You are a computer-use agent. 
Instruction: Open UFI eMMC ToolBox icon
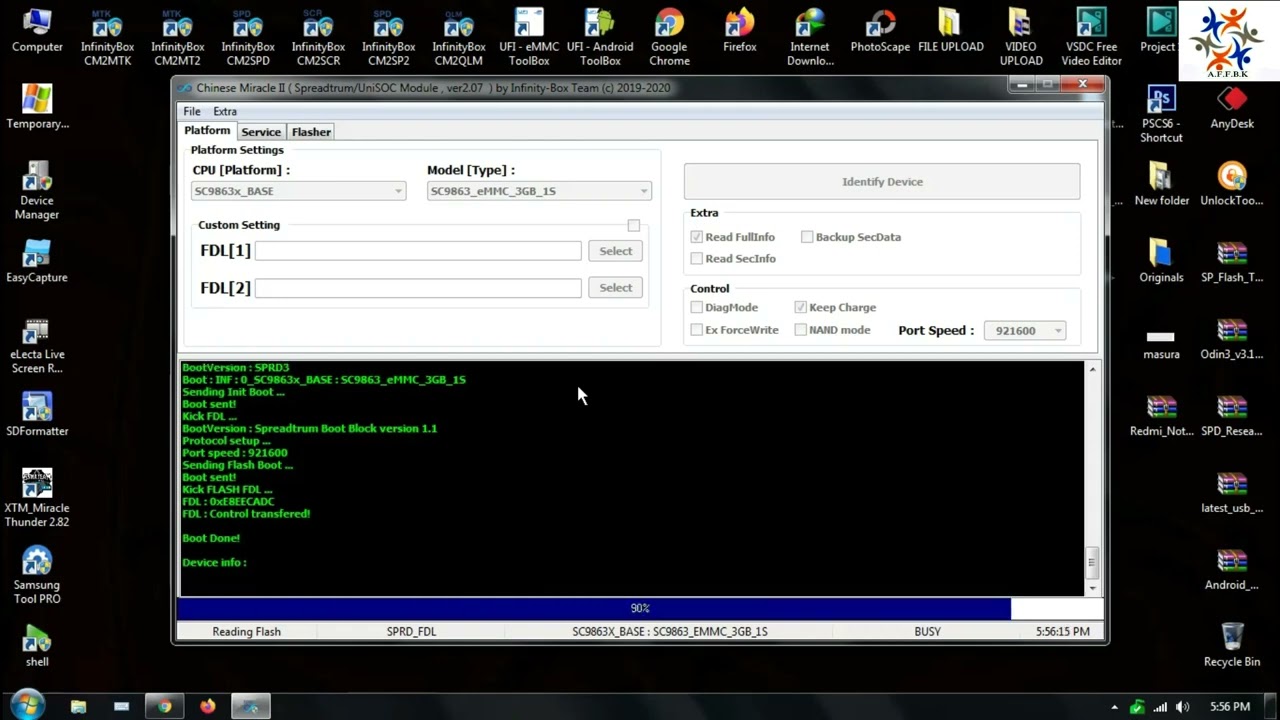coord(529,38)
